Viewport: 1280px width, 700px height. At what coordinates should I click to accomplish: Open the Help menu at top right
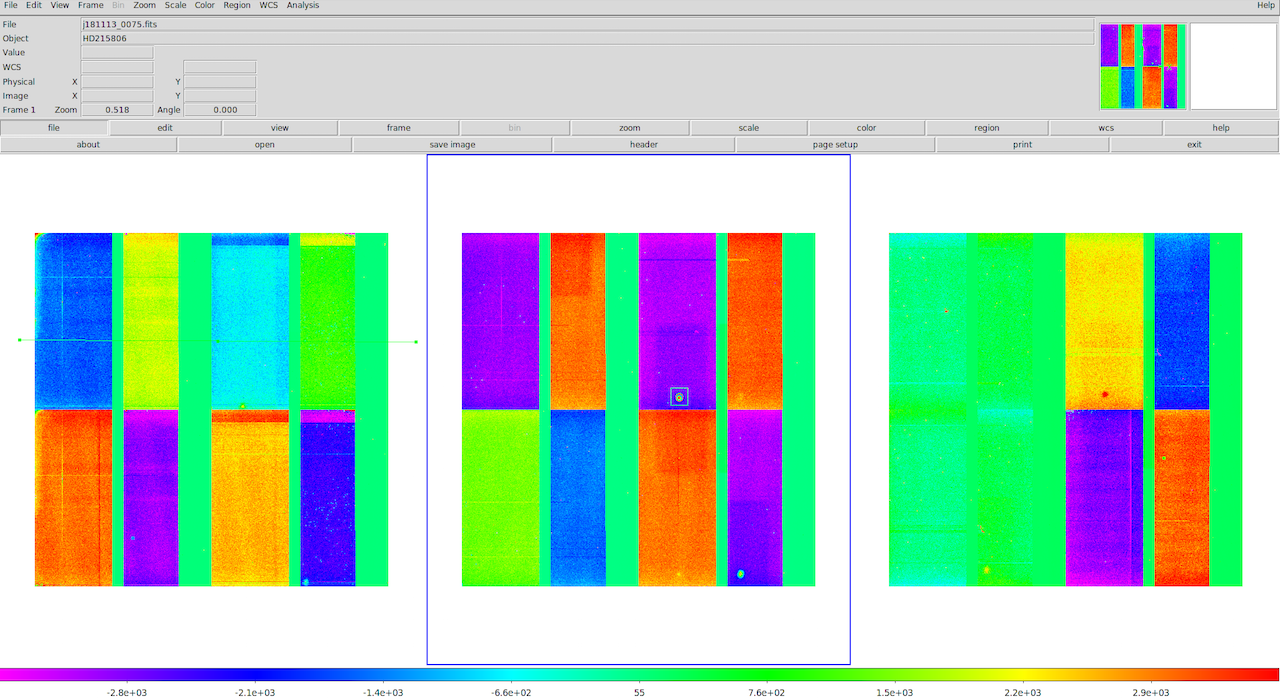click(x=1265, y=5)
